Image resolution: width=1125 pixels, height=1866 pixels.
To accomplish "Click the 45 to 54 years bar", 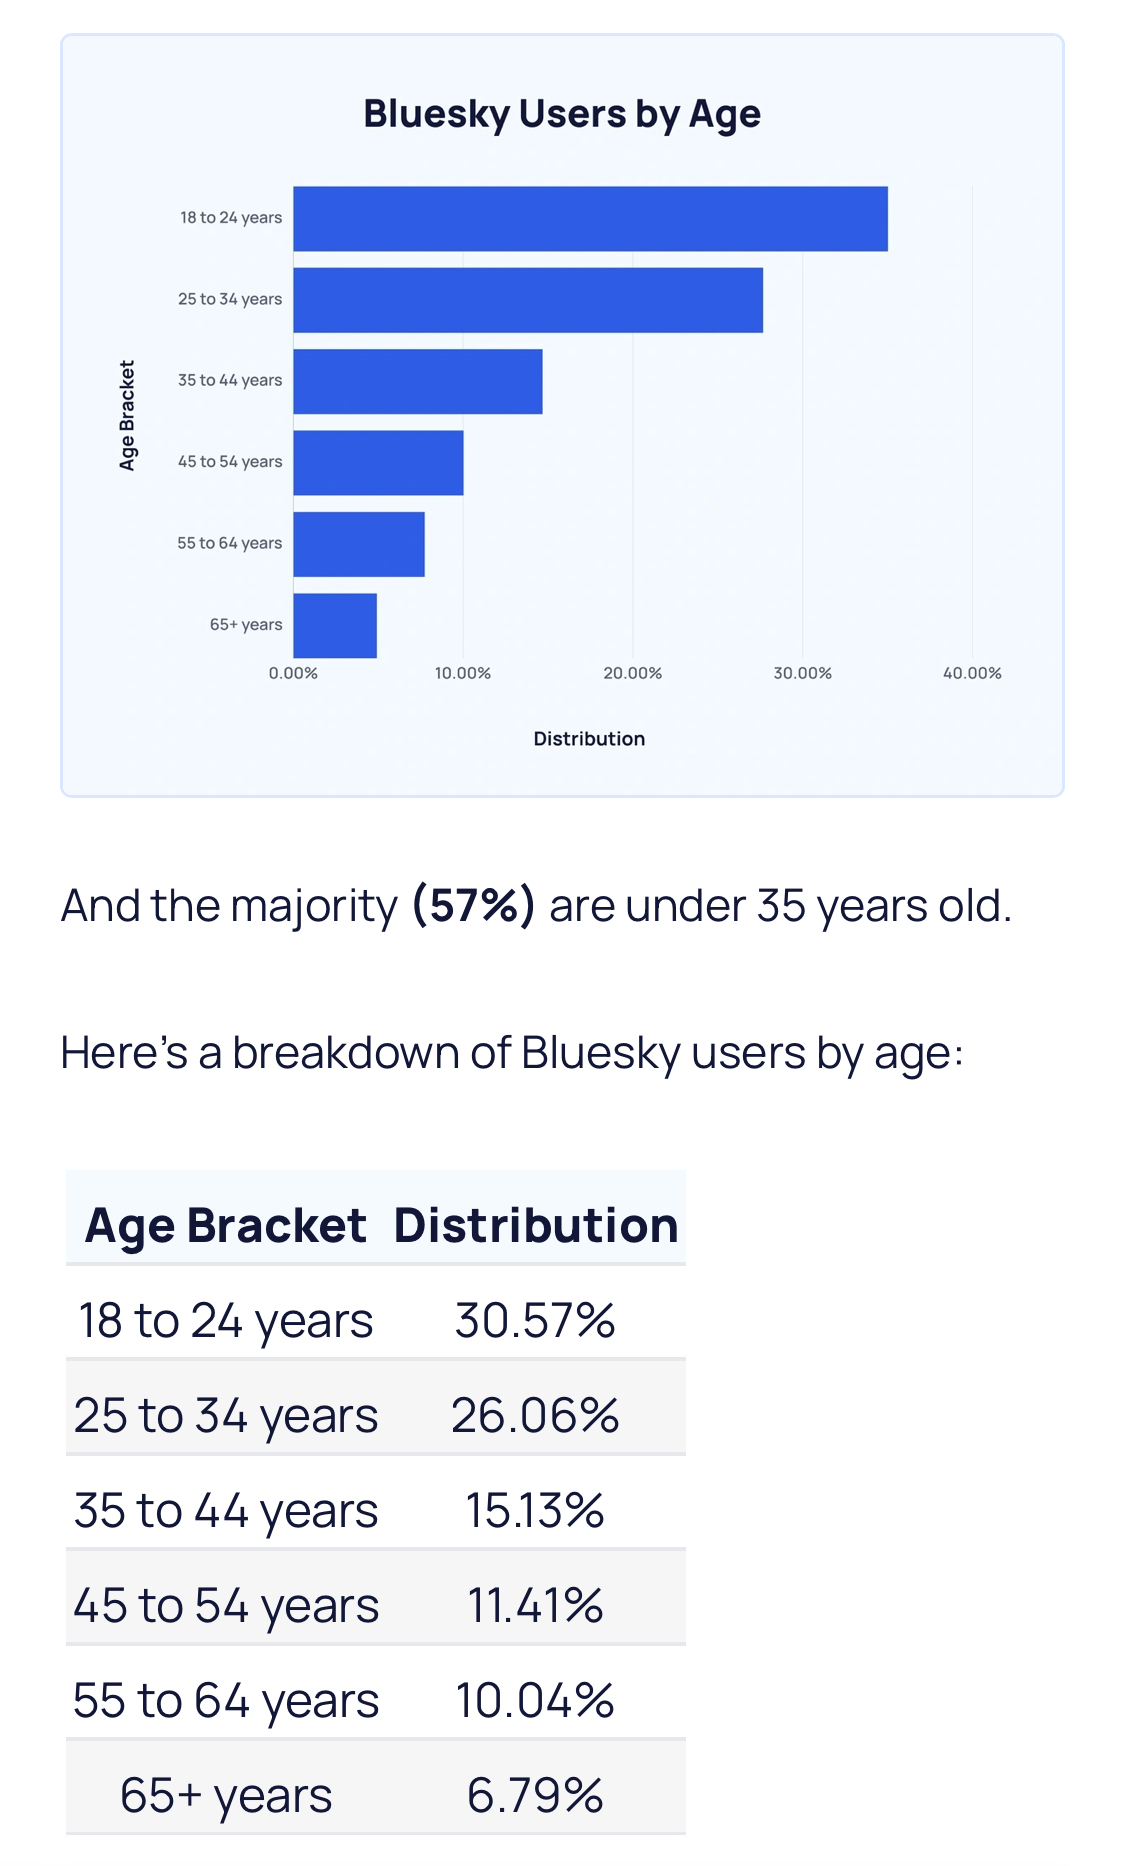I will pos(378,463).
